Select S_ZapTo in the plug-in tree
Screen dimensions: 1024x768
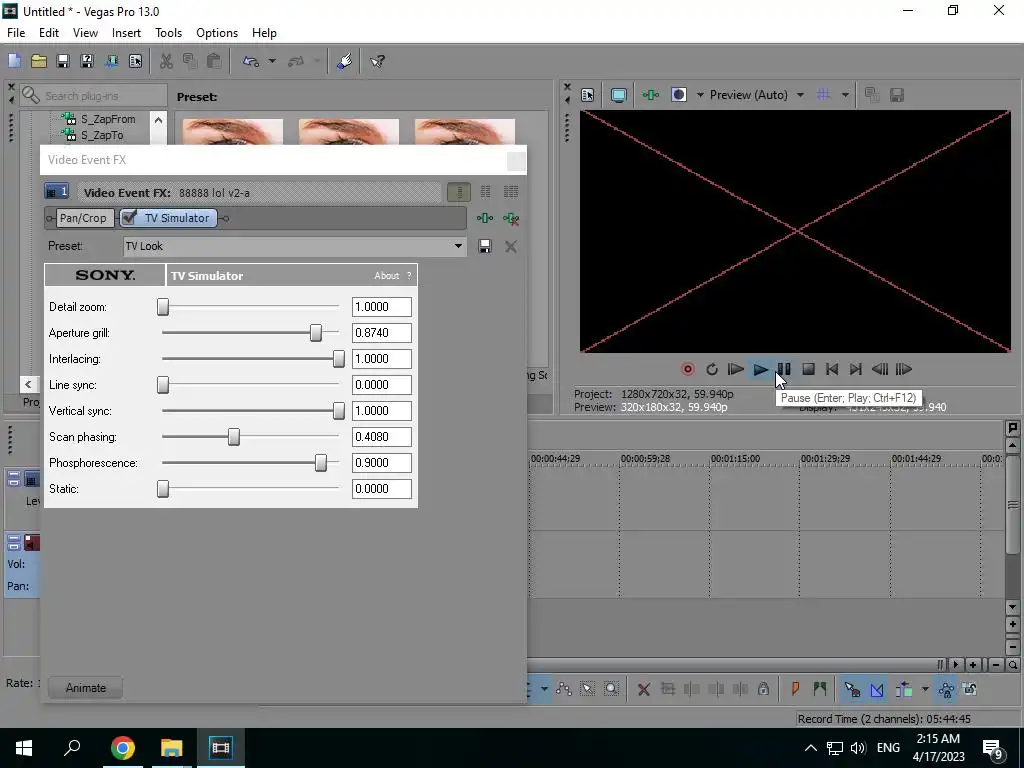point(101,135)
